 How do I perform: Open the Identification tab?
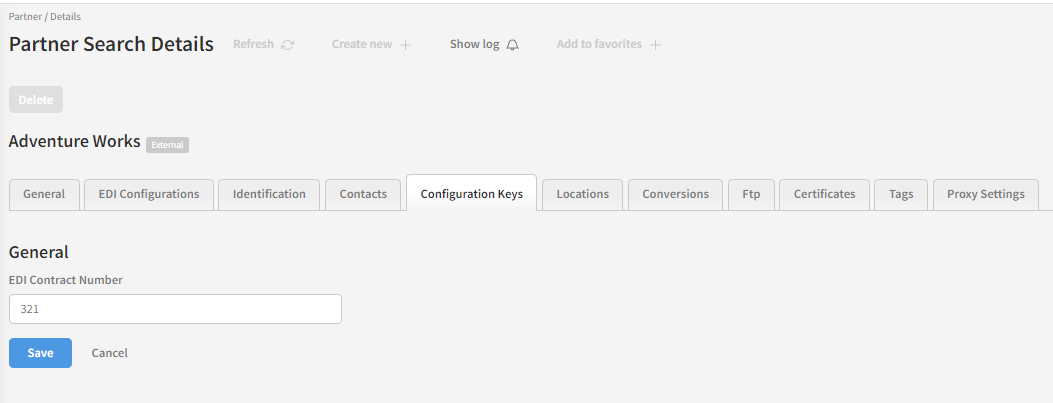coord(269,194)
